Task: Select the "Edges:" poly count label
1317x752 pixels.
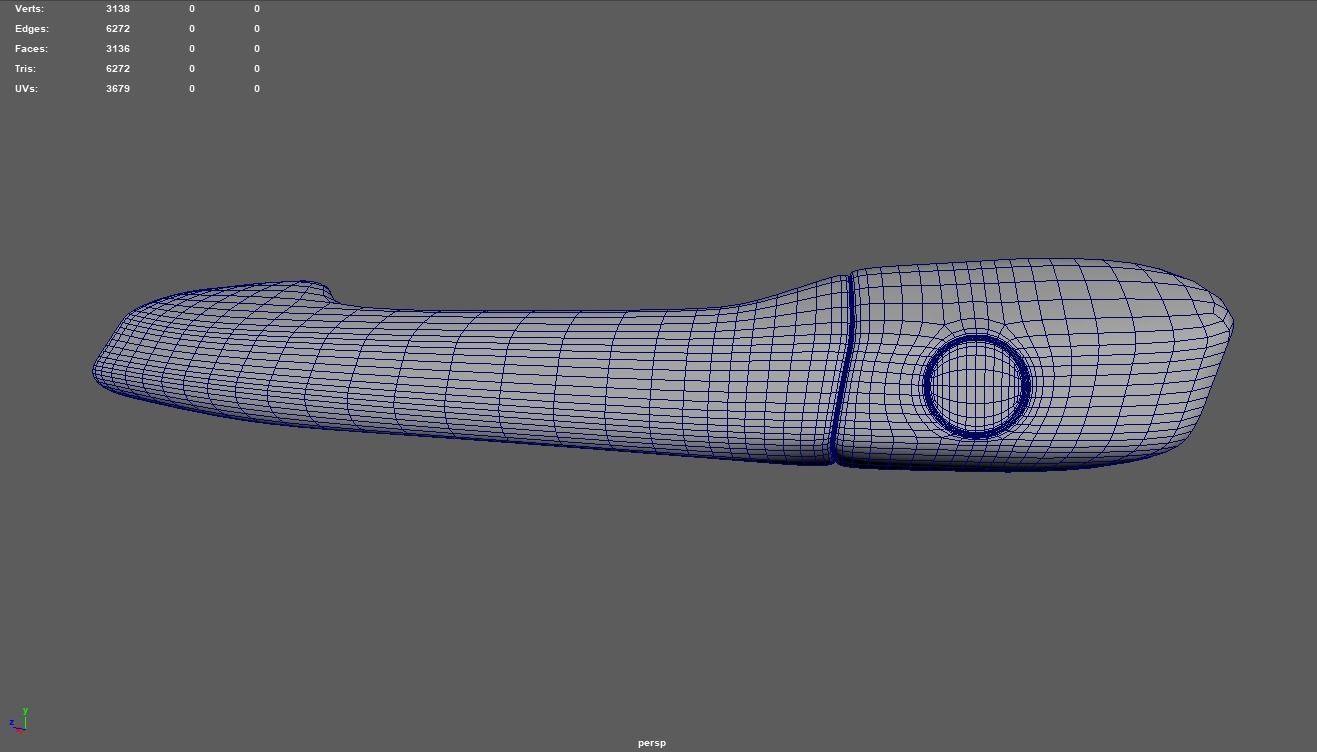Action: click(x=31, y=28)
